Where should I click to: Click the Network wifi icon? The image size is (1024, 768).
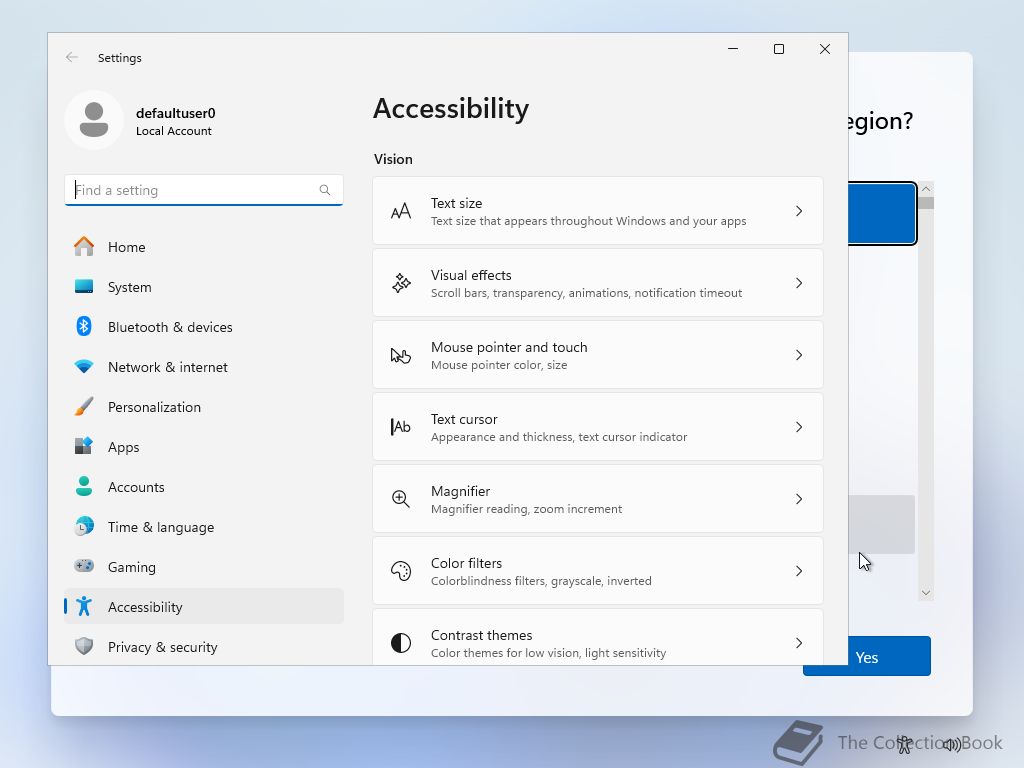pyautogui.click(x=84, y=366)
